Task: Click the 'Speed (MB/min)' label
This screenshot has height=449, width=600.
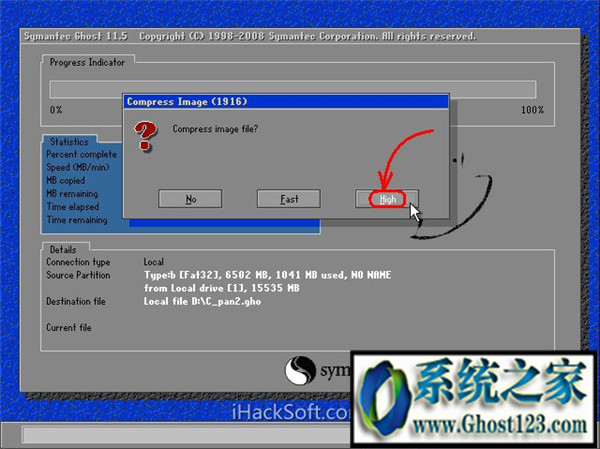Action: pyautogui.click(x=78, y=167)
